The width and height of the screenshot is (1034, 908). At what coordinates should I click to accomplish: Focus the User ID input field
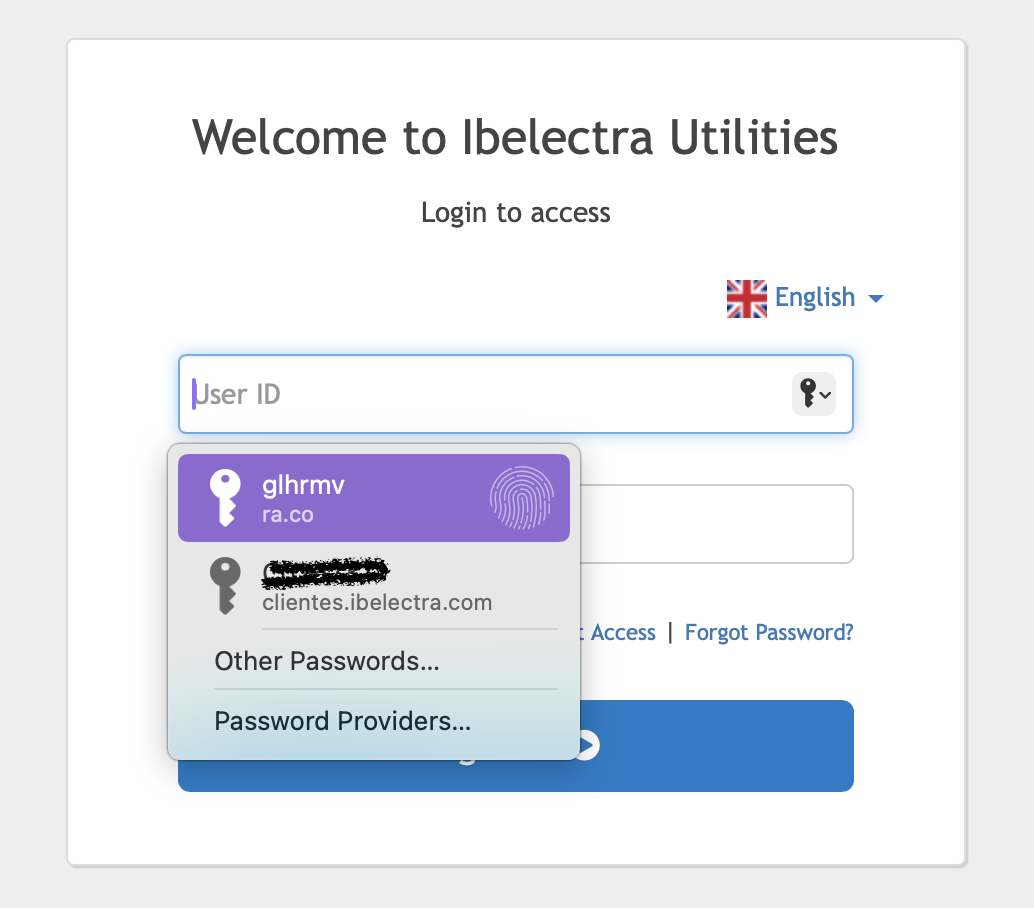tap(480, 394)
